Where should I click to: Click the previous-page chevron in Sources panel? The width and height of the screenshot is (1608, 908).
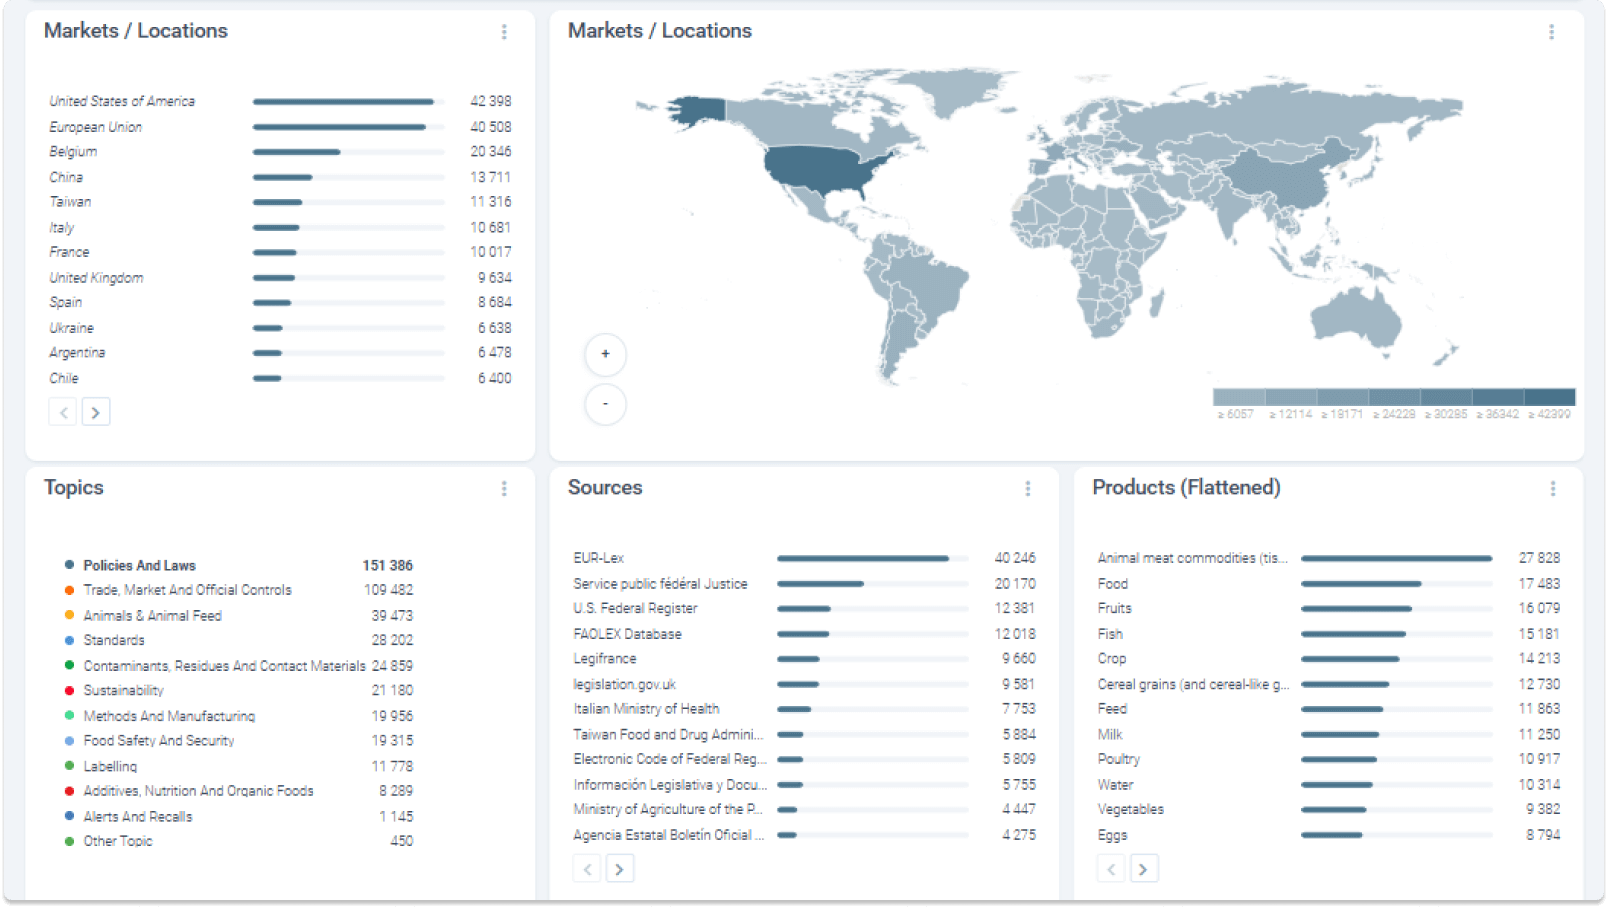point(587,869)
